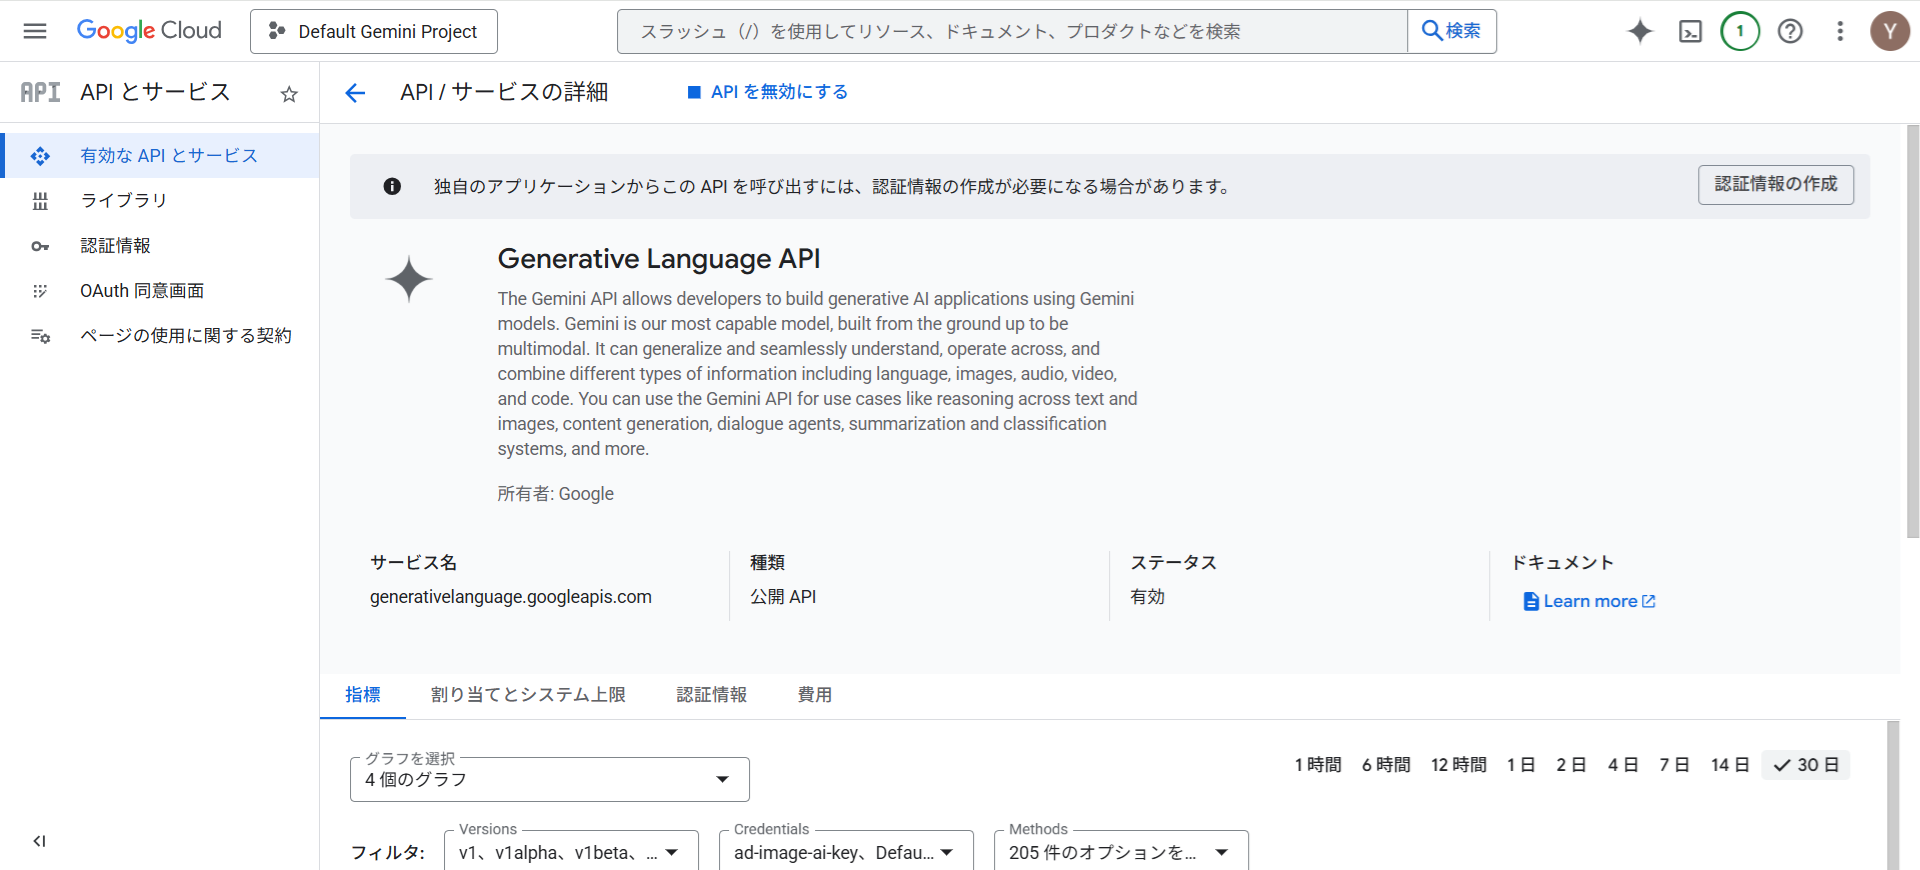Open the Versions filter dropdown
Screen dimensions: 1920x870
tap(570, 853)
